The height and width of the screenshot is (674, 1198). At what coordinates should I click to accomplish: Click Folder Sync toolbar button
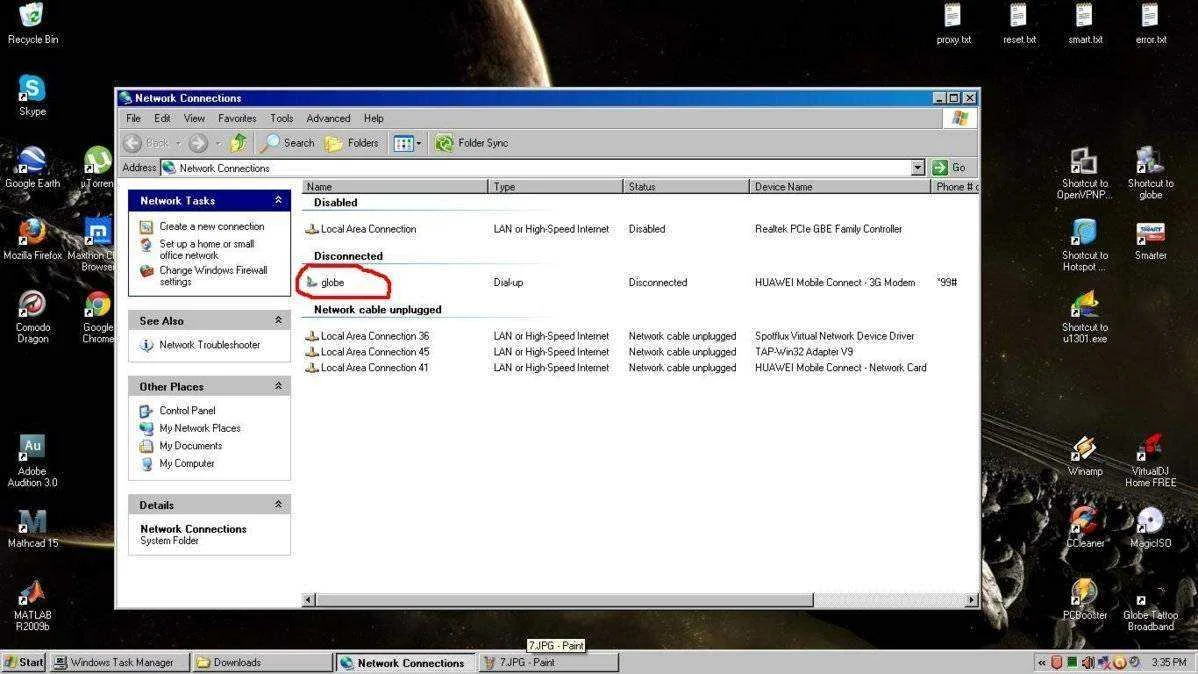coord(471,143)
